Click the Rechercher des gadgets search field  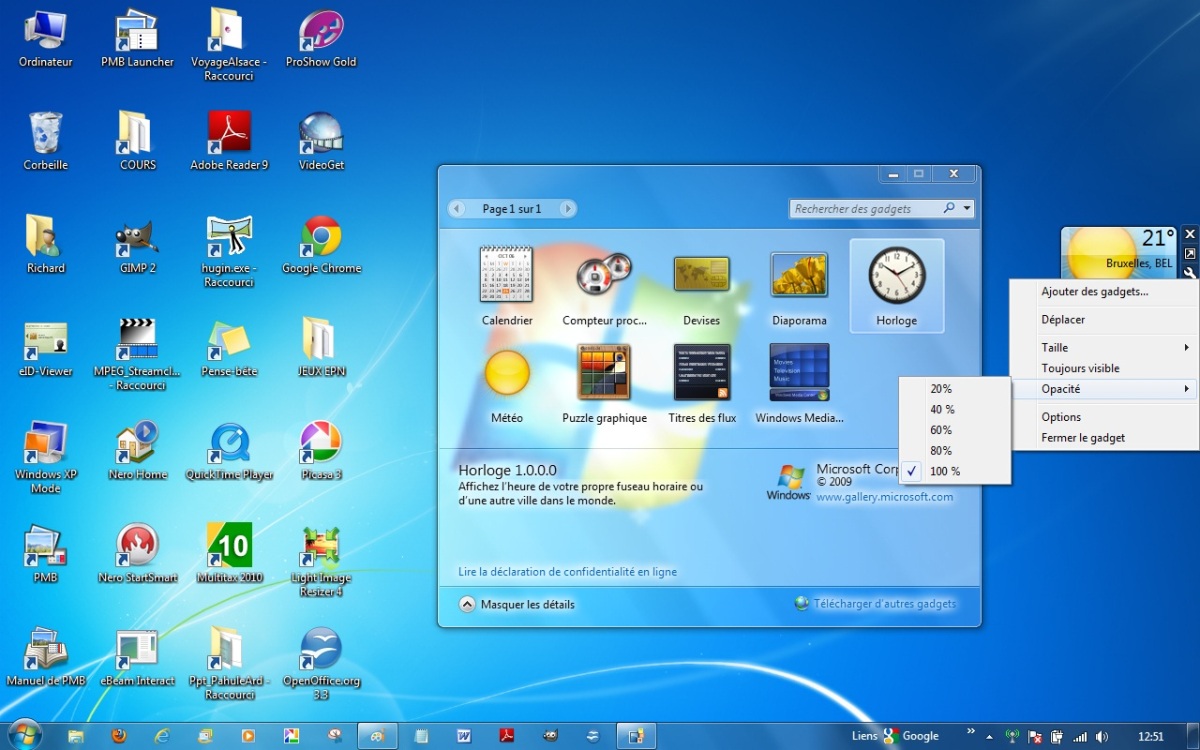pos(867,209)
